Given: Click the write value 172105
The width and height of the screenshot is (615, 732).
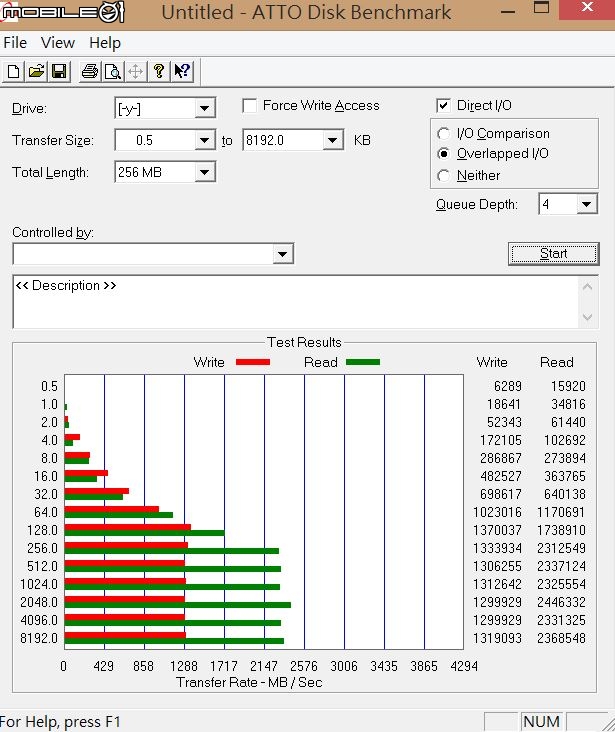Looking at the screenshot, I should [x=501, y=440].
